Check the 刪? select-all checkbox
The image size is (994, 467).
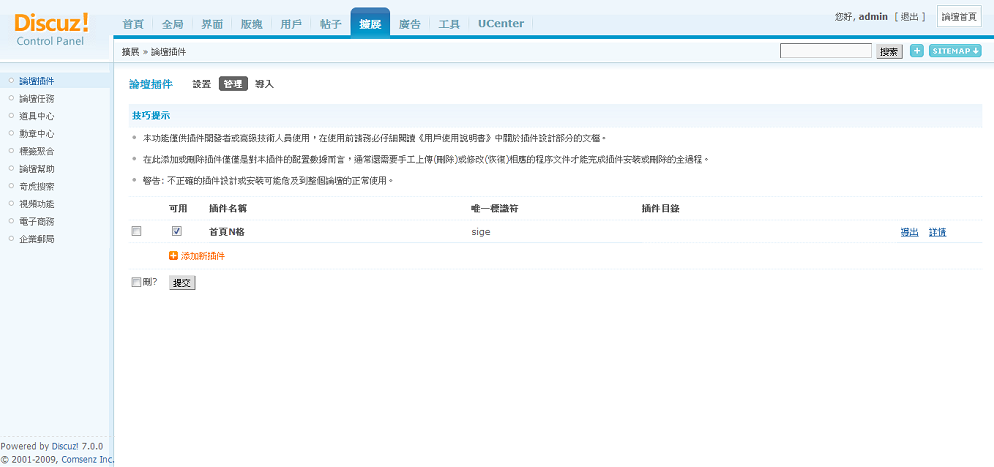pos(136,283)
